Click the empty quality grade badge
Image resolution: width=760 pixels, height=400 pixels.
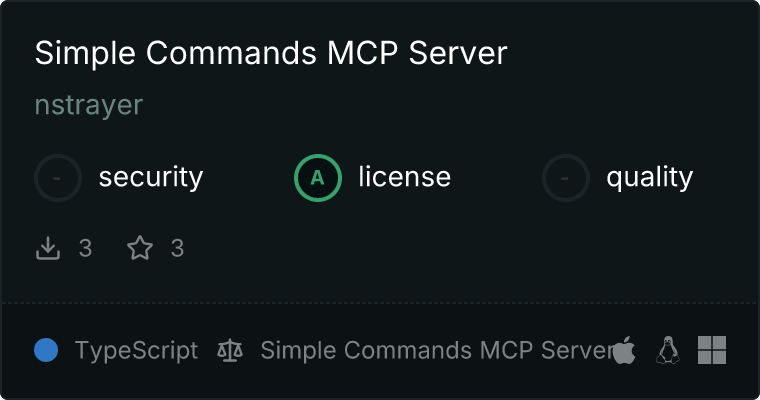coord(566,178)
